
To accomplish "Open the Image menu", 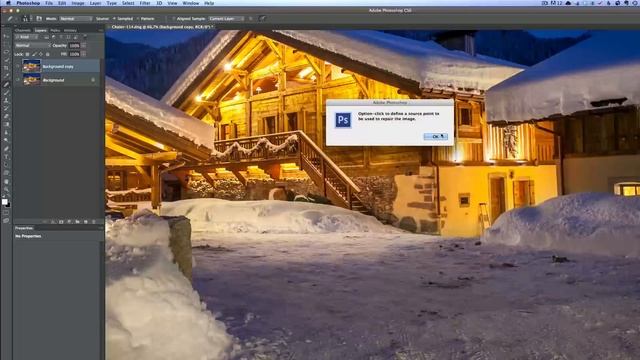I will point(78,3).
